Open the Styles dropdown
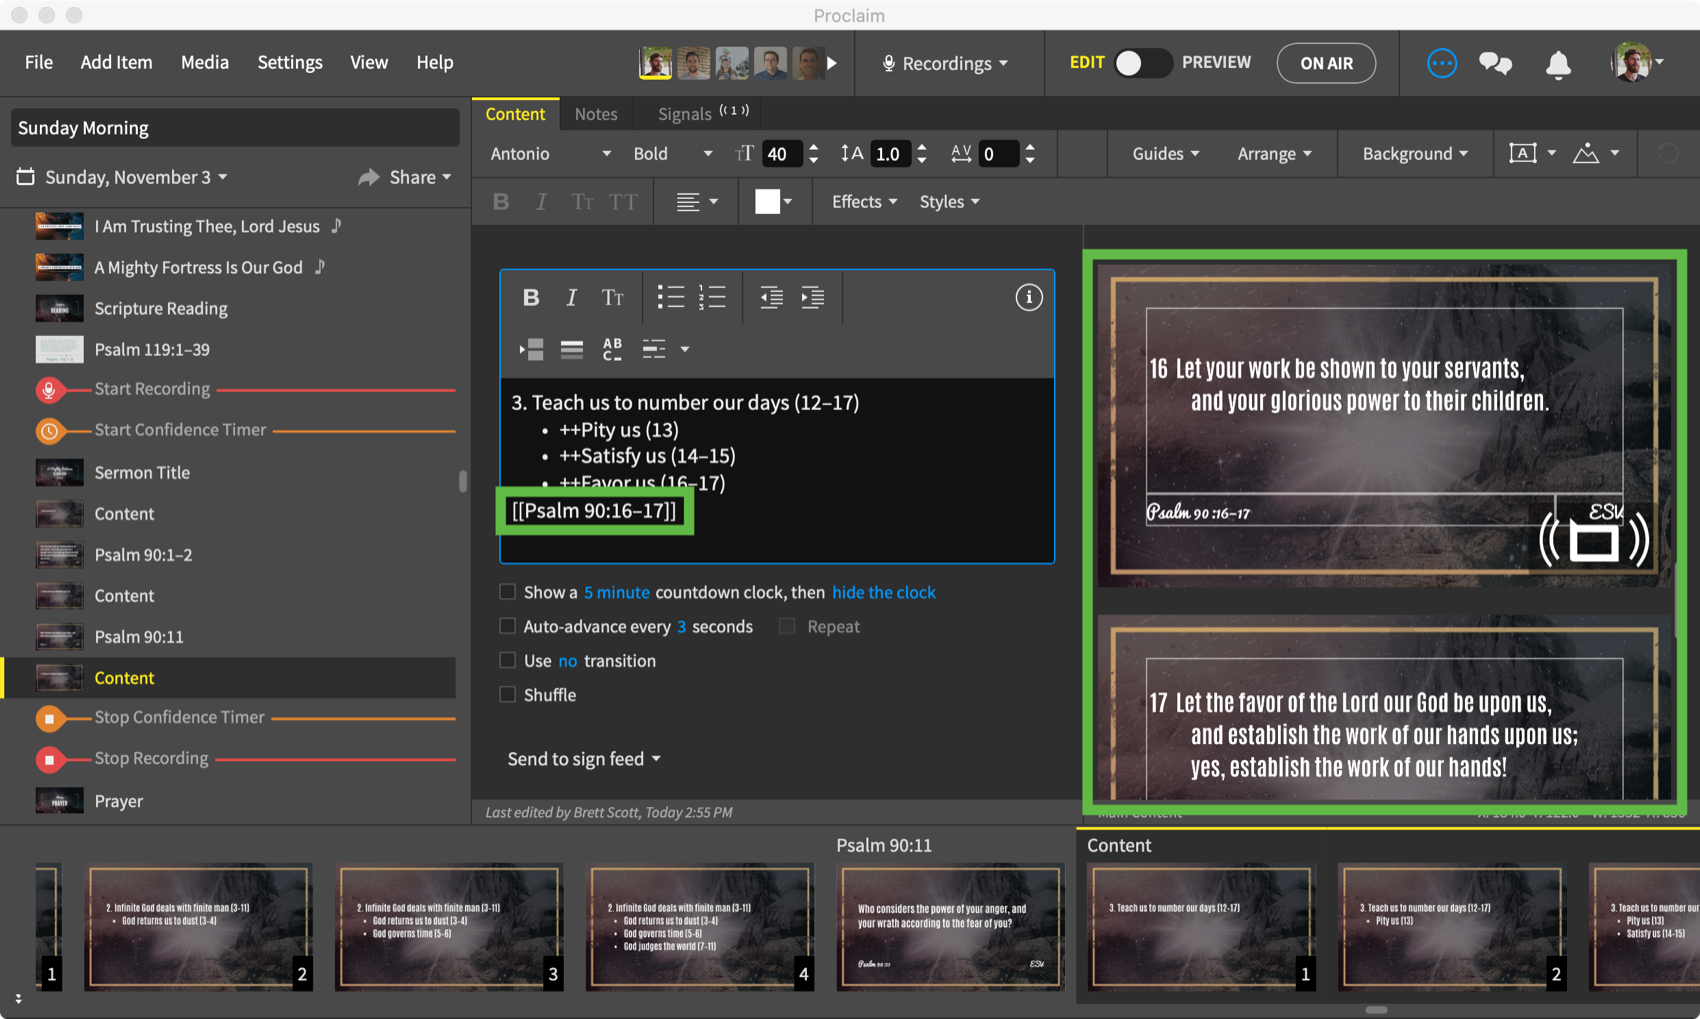Viewport: 1700px width, 1019px height. (949, 202)
